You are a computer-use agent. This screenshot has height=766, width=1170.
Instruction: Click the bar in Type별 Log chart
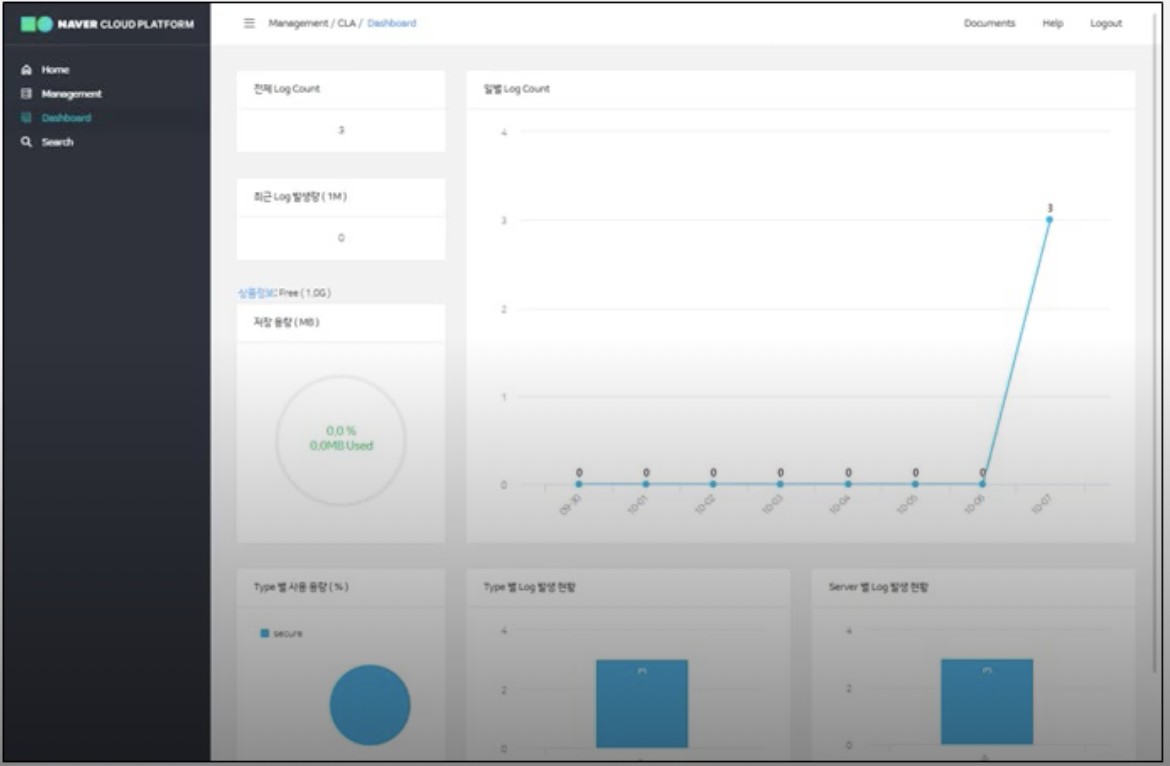click(x=642, y=703)
